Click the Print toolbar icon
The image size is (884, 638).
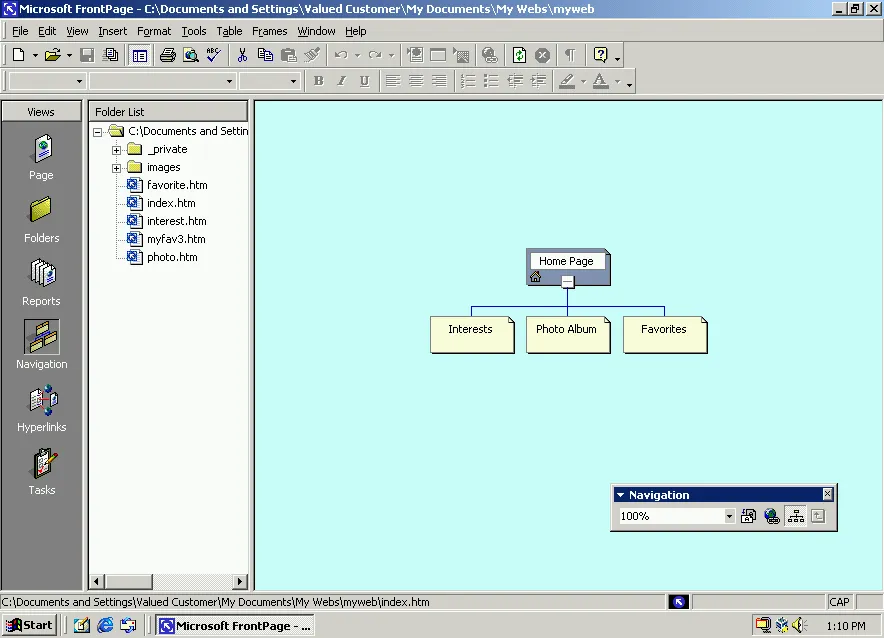tap(165, 55)
